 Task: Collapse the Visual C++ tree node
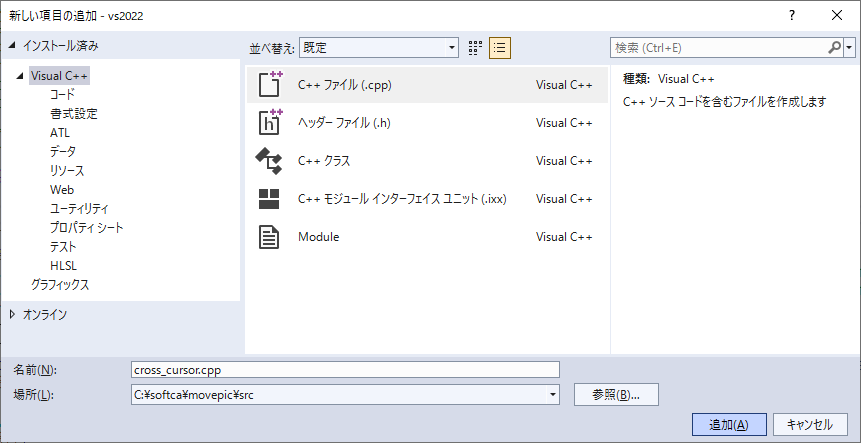coord(21,75)
